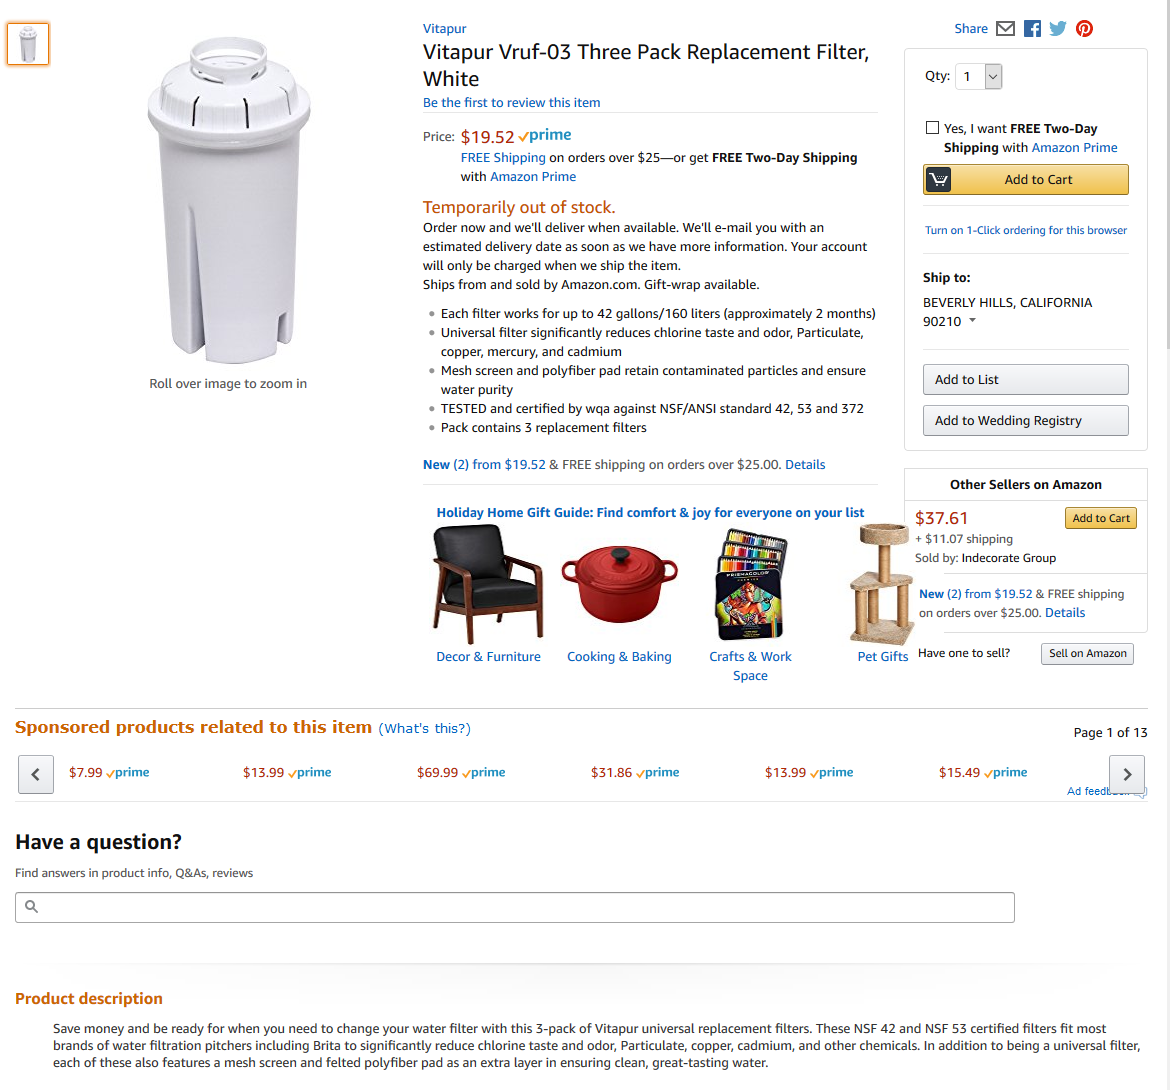Share product on Pinterest icon

(1084, 28)
